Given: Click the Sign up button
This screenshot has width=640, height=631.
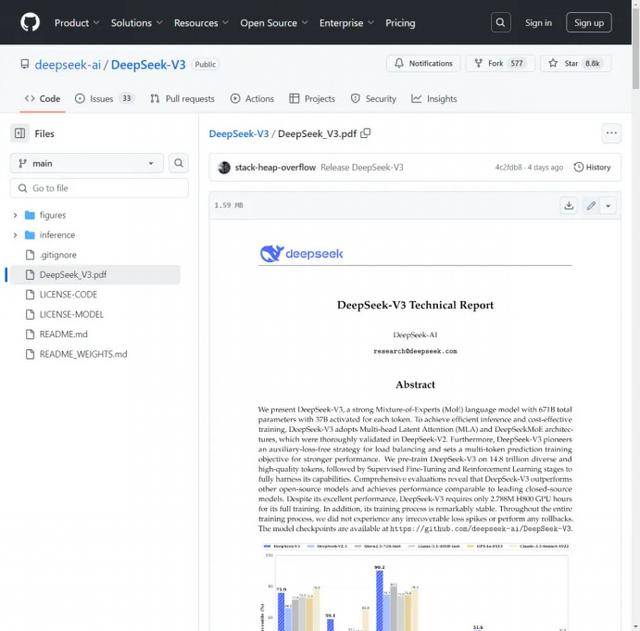Looking at the screenshot, I should (x=589, y=22).
